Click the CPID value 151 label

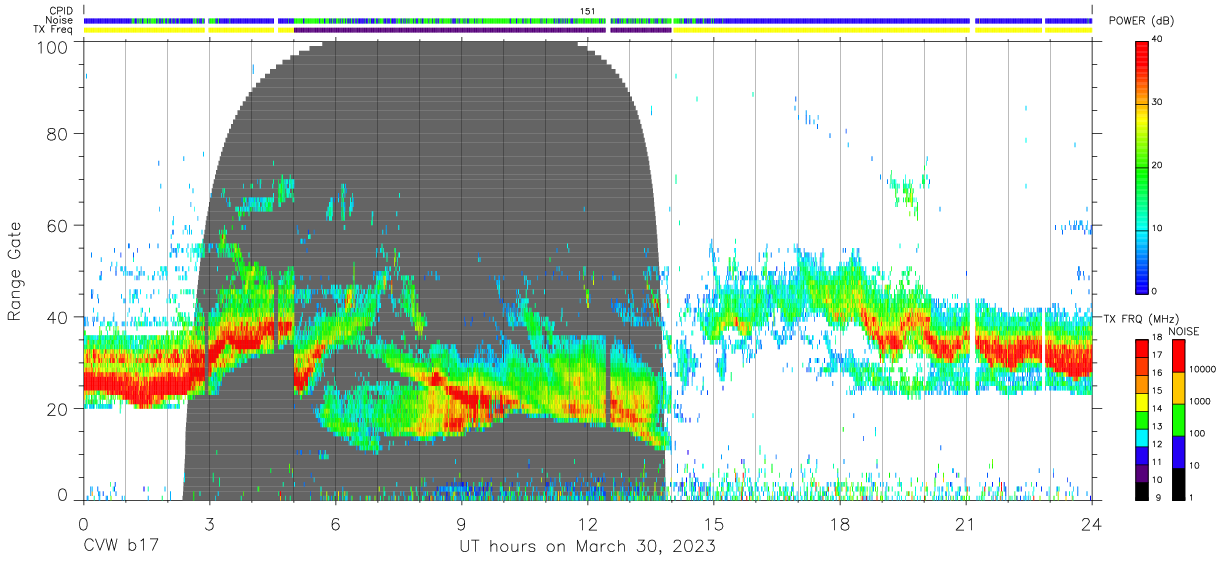pos(588,11)
